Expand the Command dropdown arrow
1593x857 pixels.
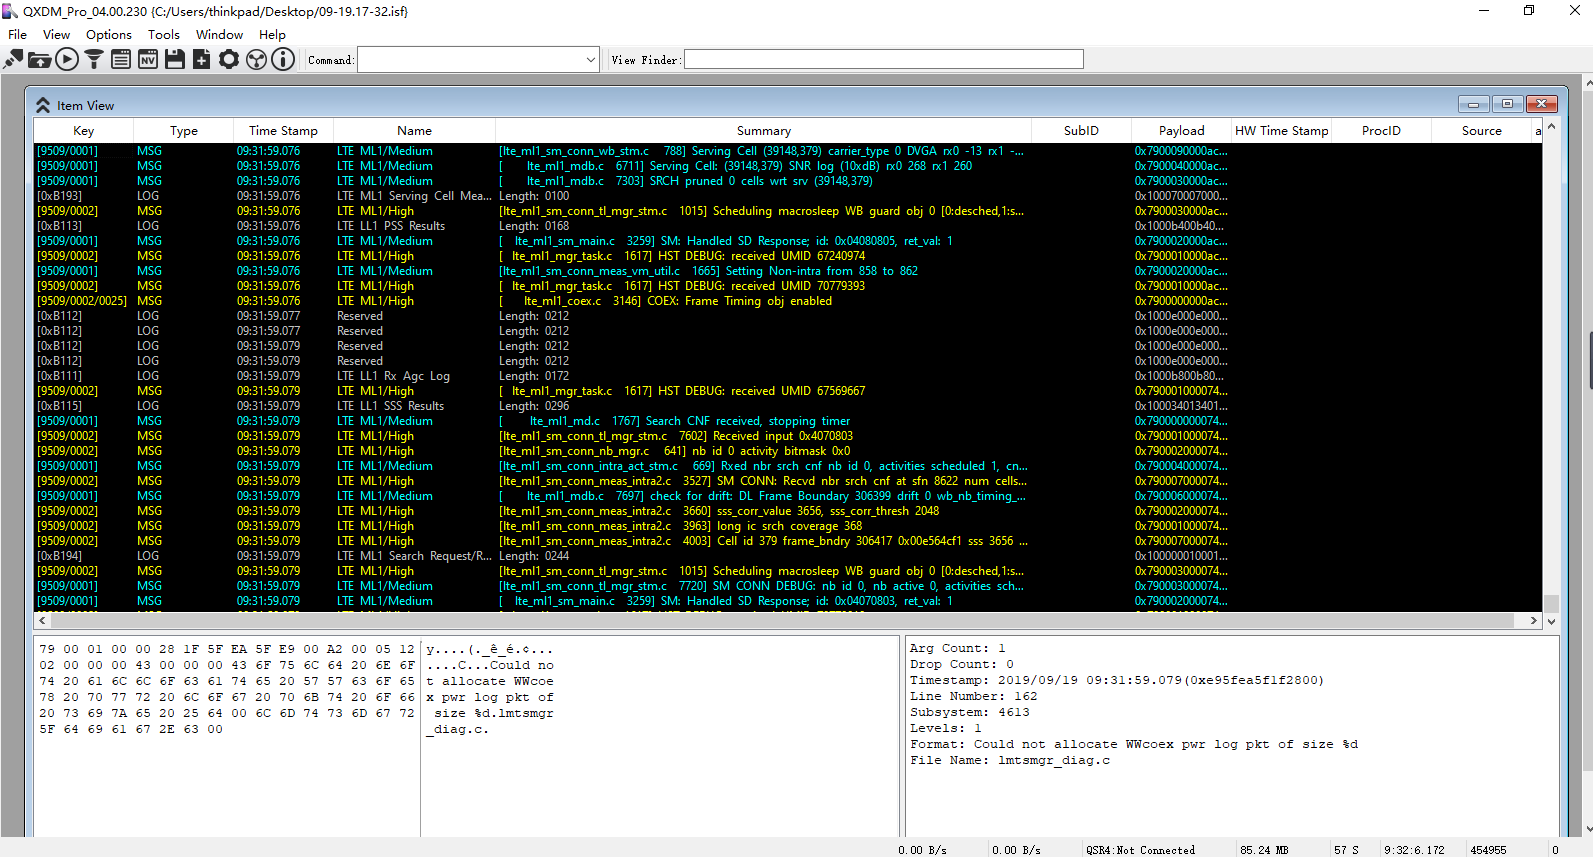(590, 60)
